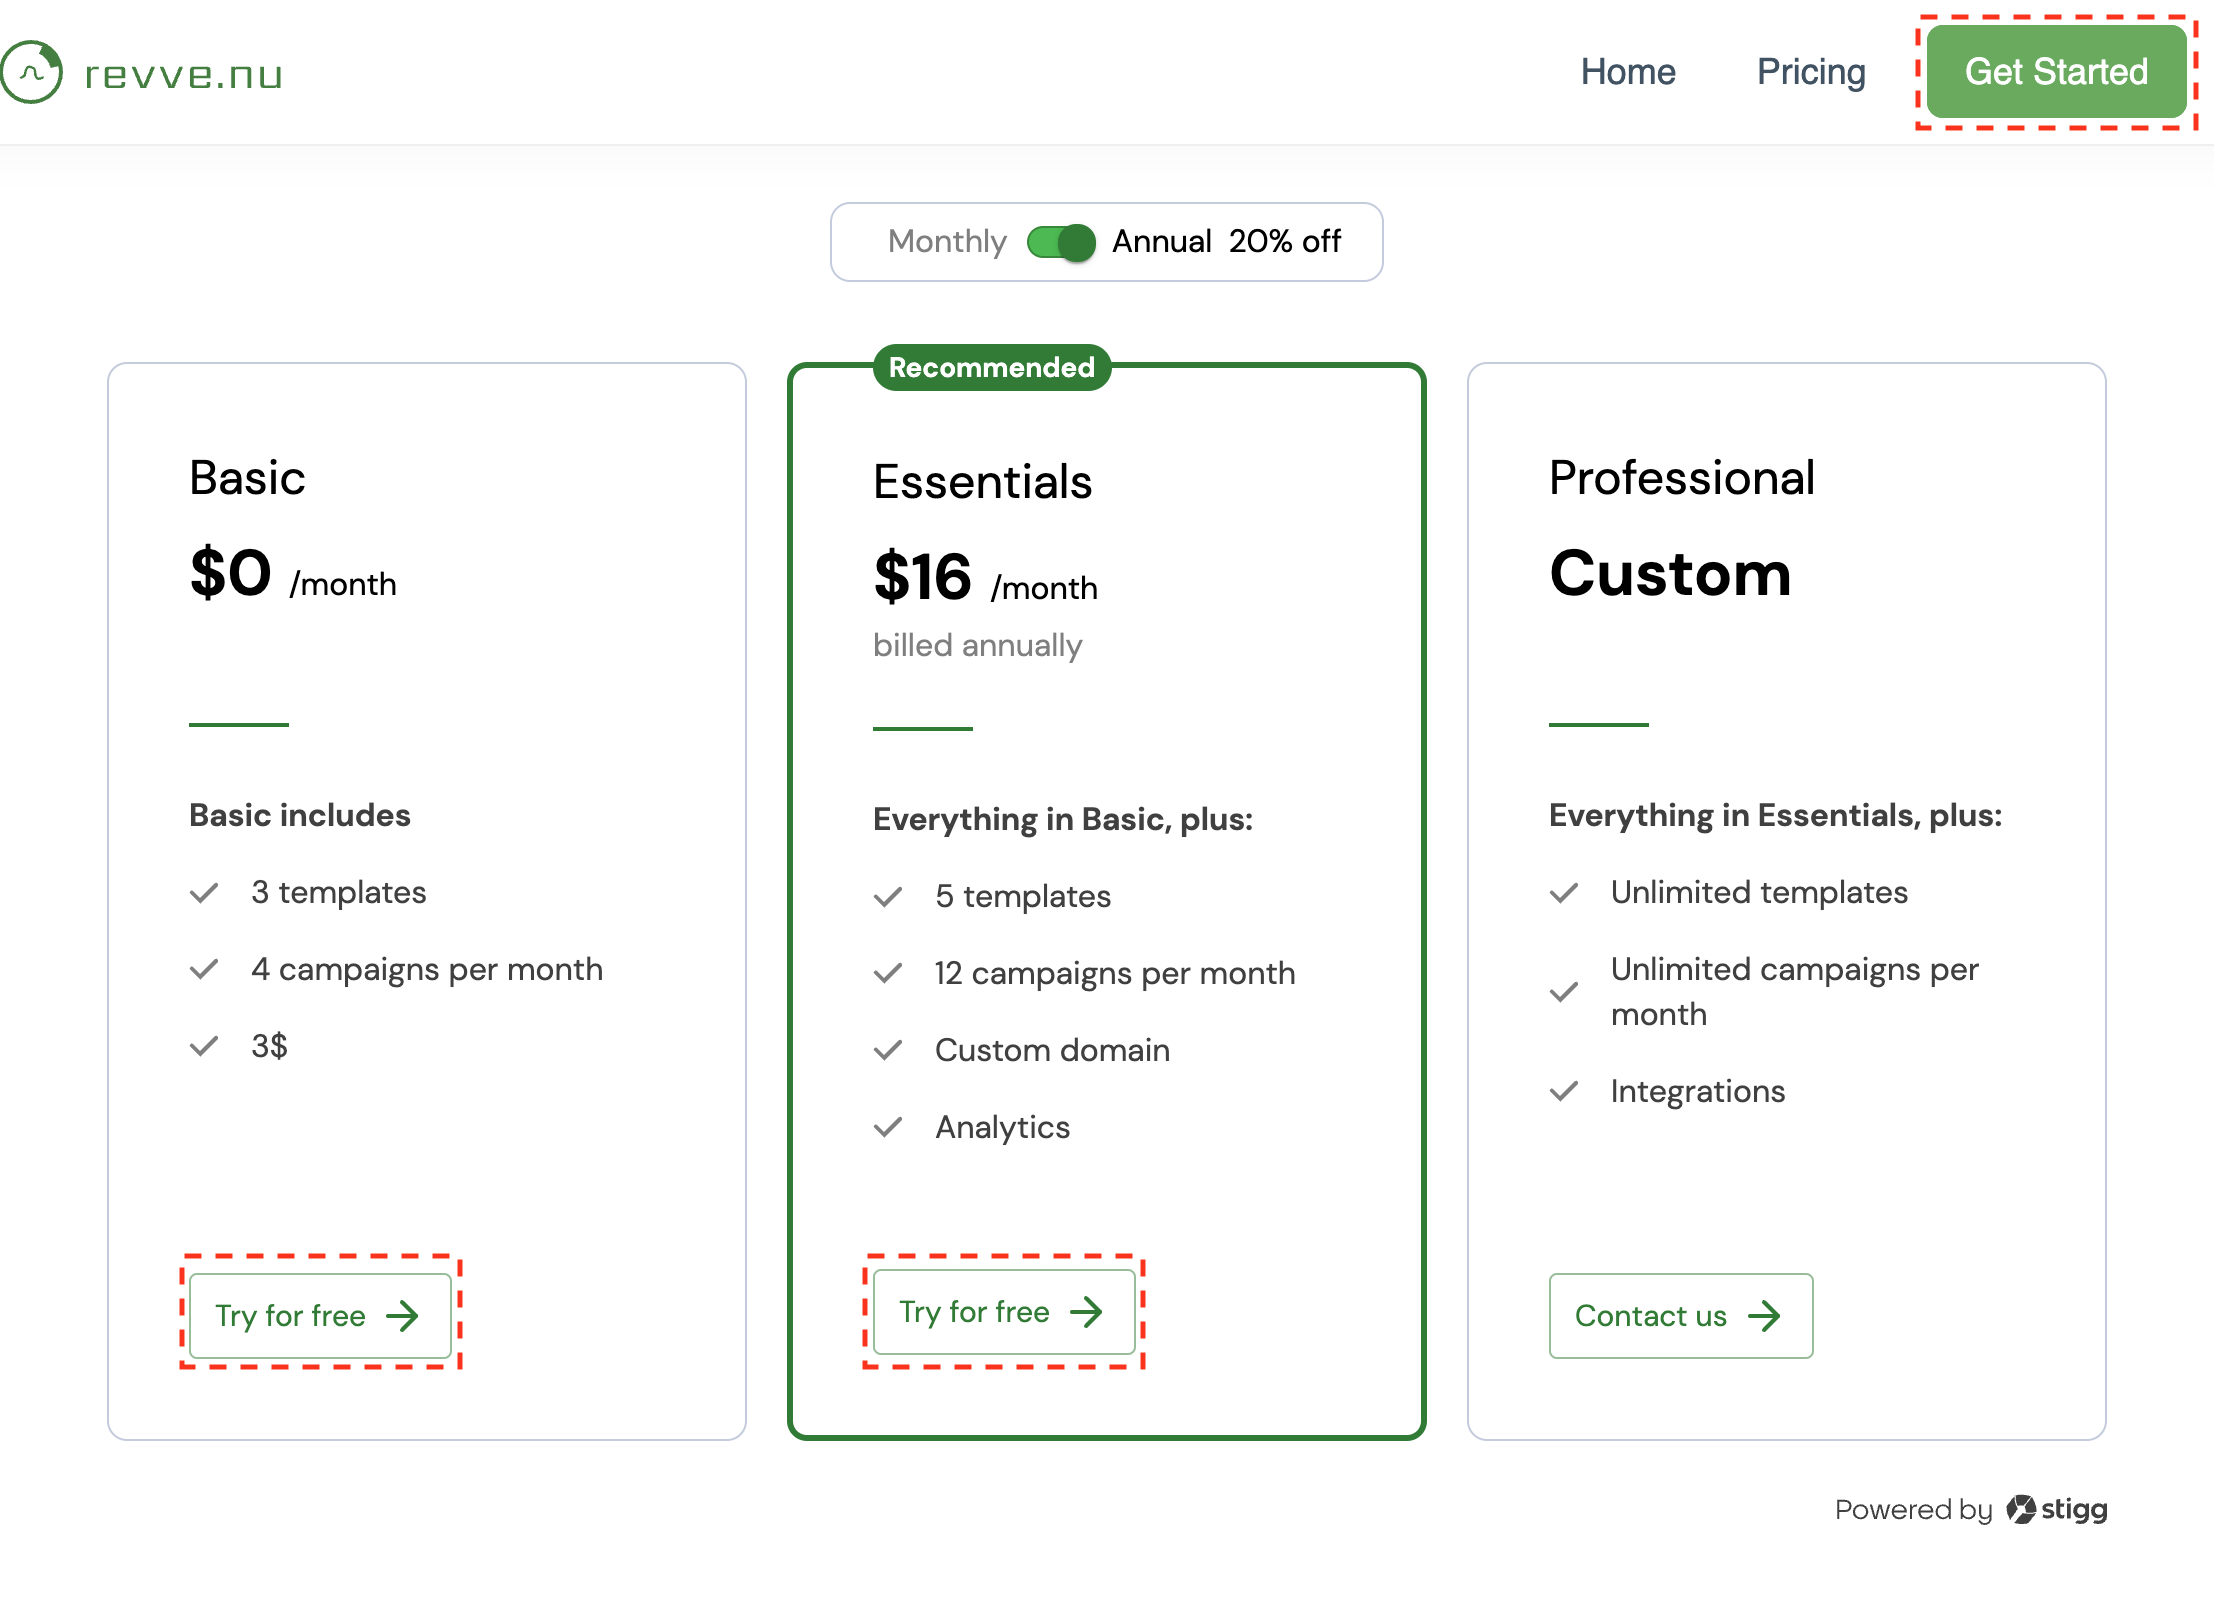Select the Monthly billing label

947,242
